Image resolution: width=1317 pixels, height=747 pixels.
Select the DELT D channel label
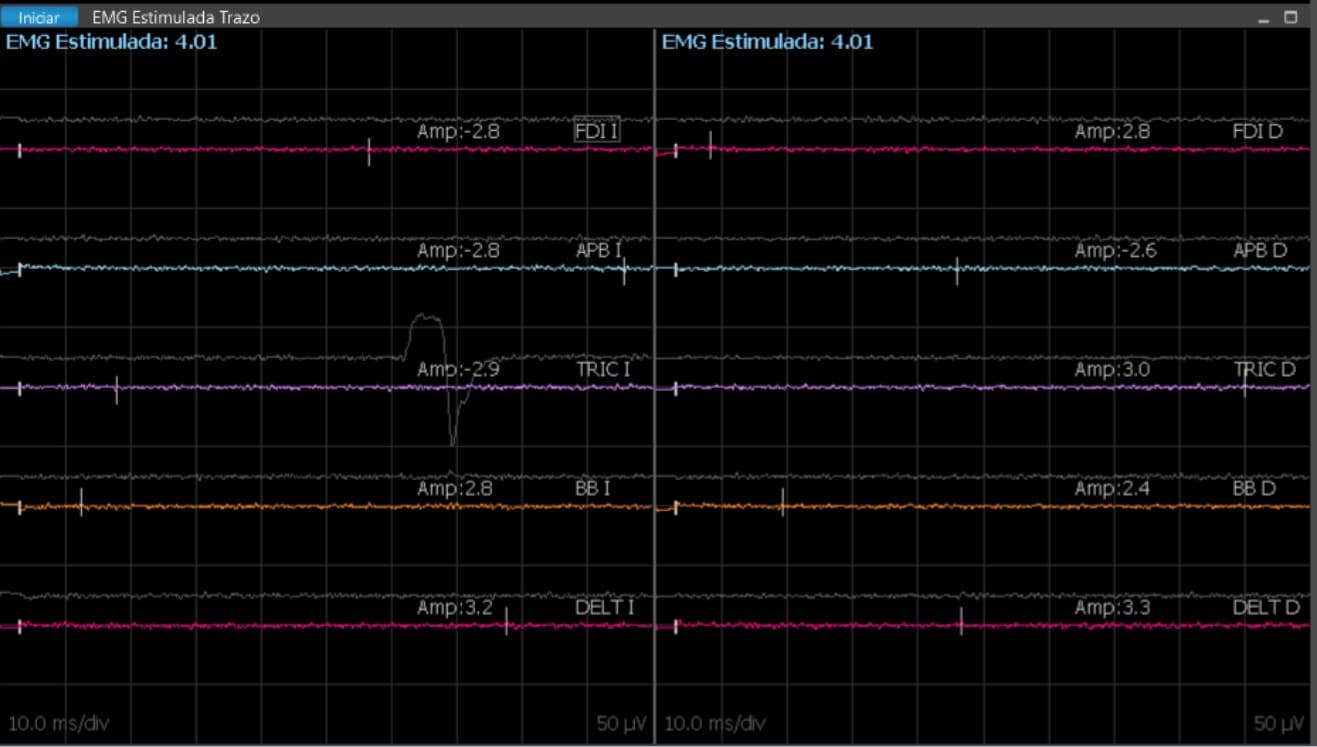1265,607
